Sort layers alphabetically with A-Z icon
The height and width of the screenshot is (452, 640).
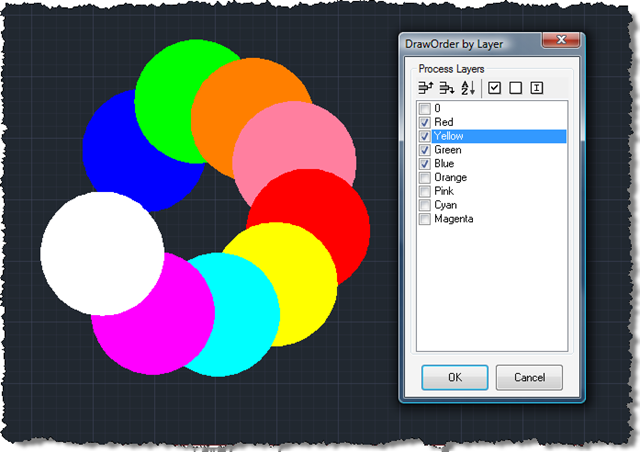click(x=467, y=88)
